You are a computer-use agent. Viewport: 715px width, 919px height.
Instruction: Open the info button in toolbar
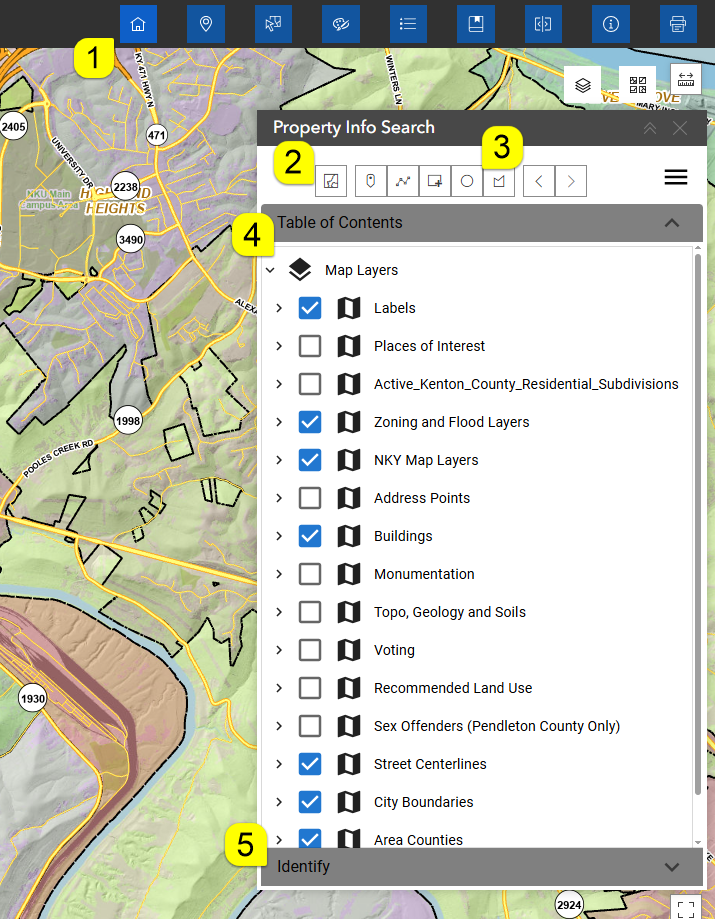pyautogui.click(x=610, y=24)
